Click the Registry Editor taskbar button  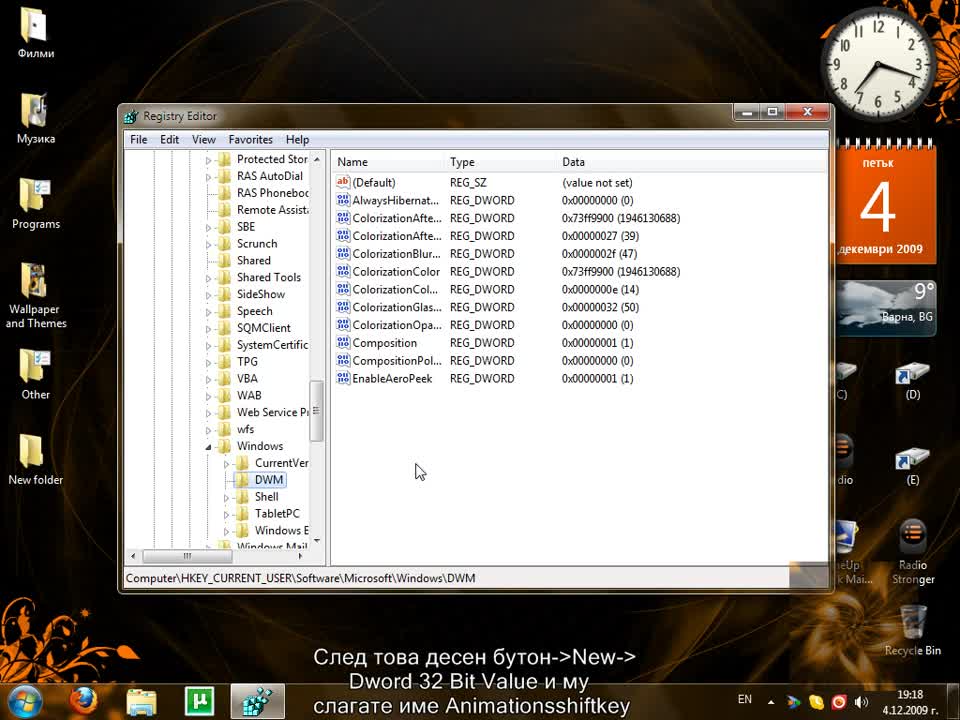258,702
